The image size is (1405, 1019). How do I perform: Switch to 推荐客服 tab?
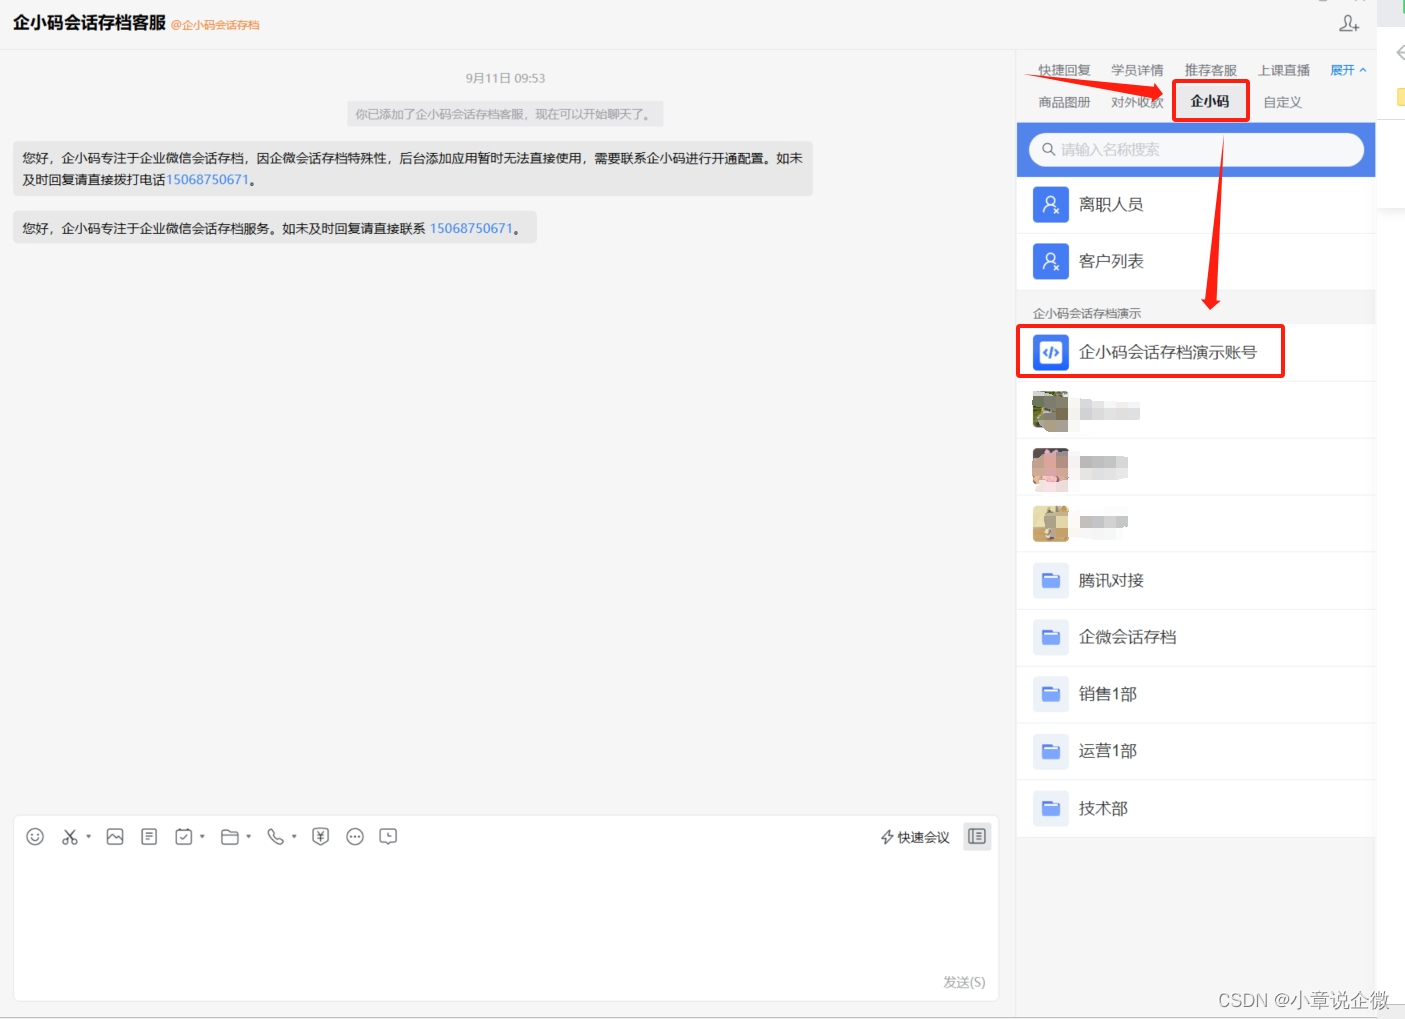[1211, 70]
